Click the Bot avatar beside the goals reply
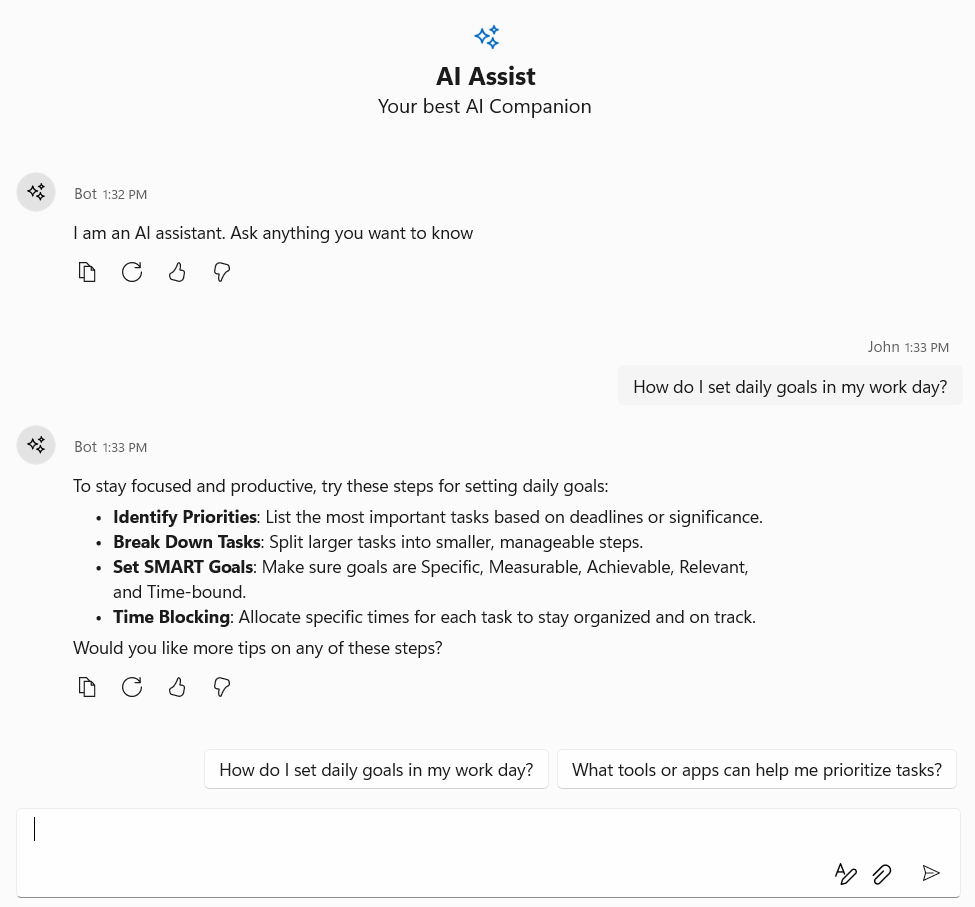The width and height of the screenshot is (975, 907). (x=36, y=445)
